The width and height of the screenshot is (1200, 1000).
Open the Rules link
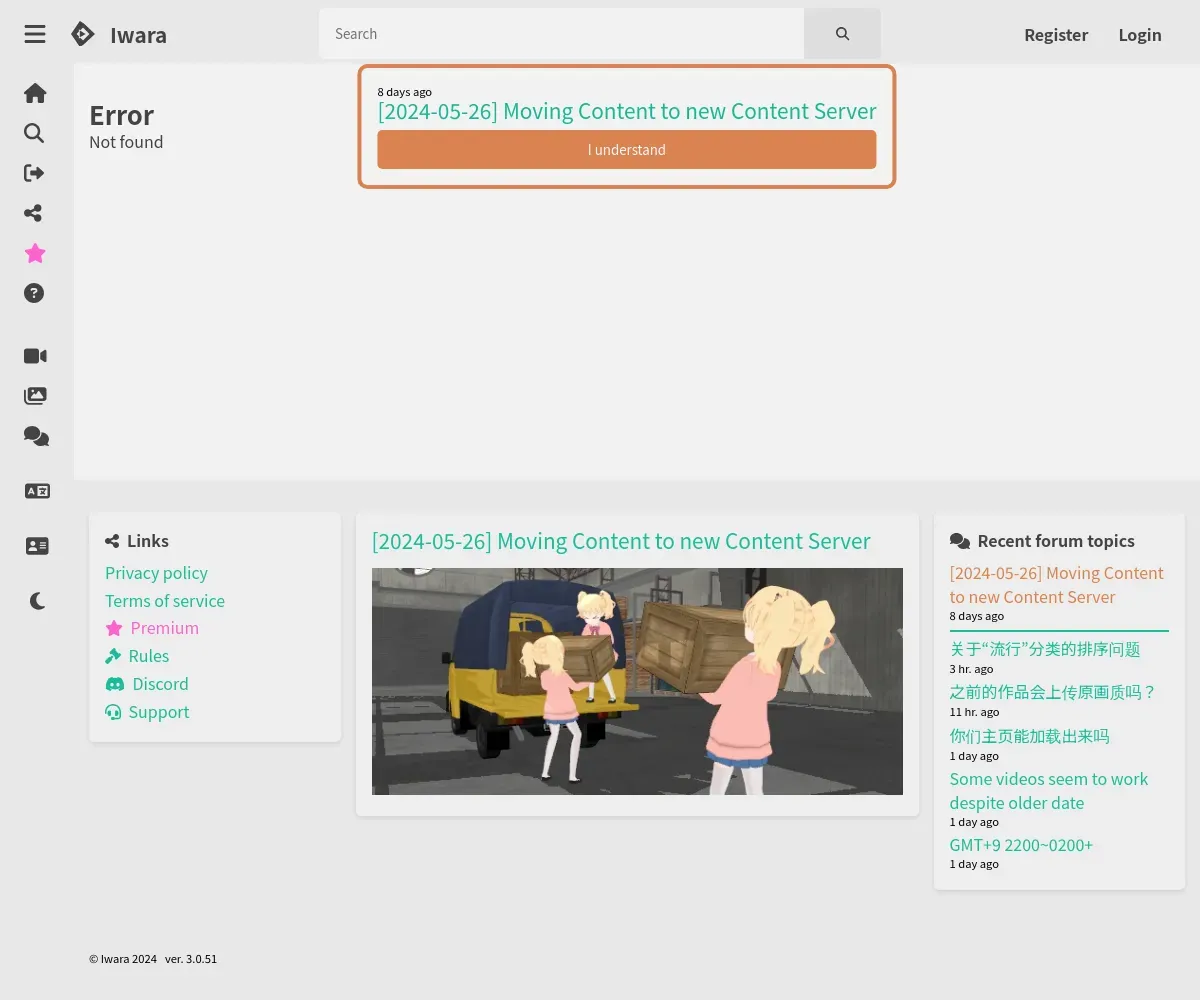(149, 656)
